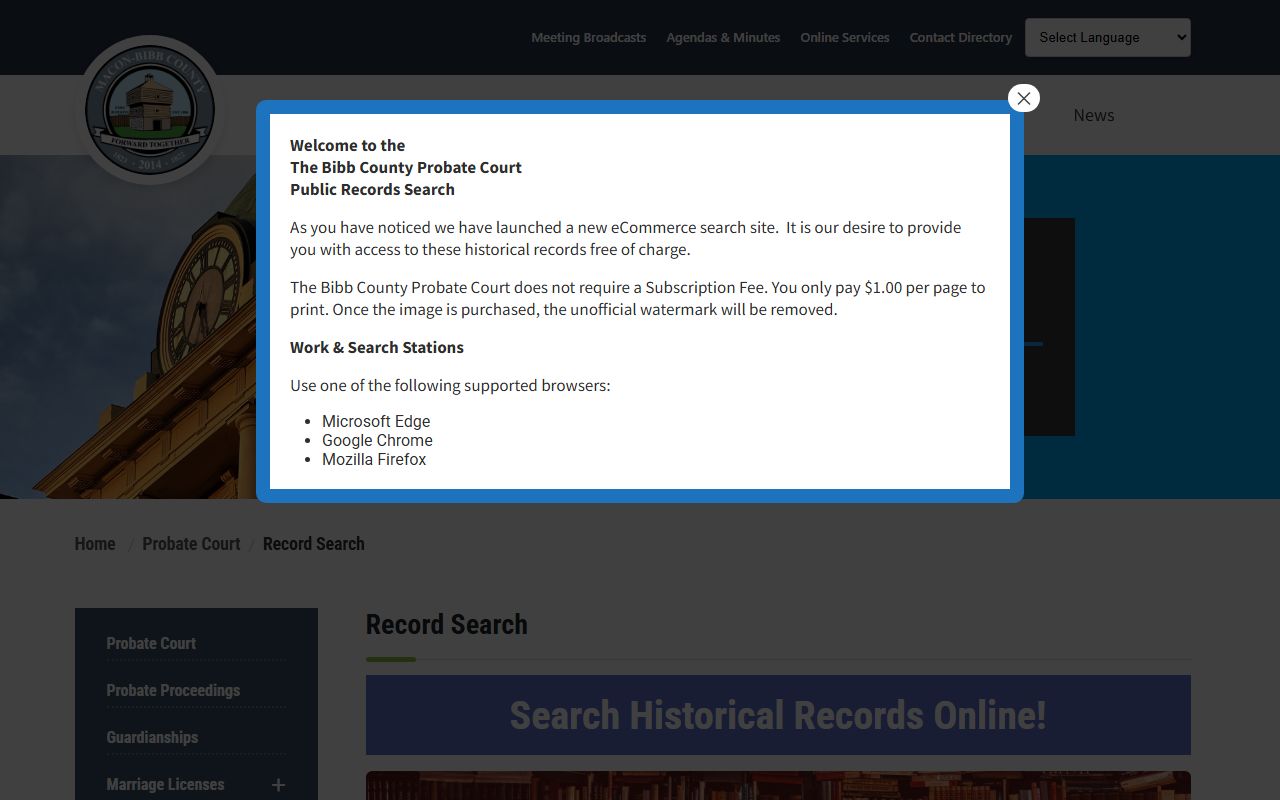This screenshot has height=800, width=1280.
Task: Go to Agendas & Minutes
Action: click(x=723, y=37)
